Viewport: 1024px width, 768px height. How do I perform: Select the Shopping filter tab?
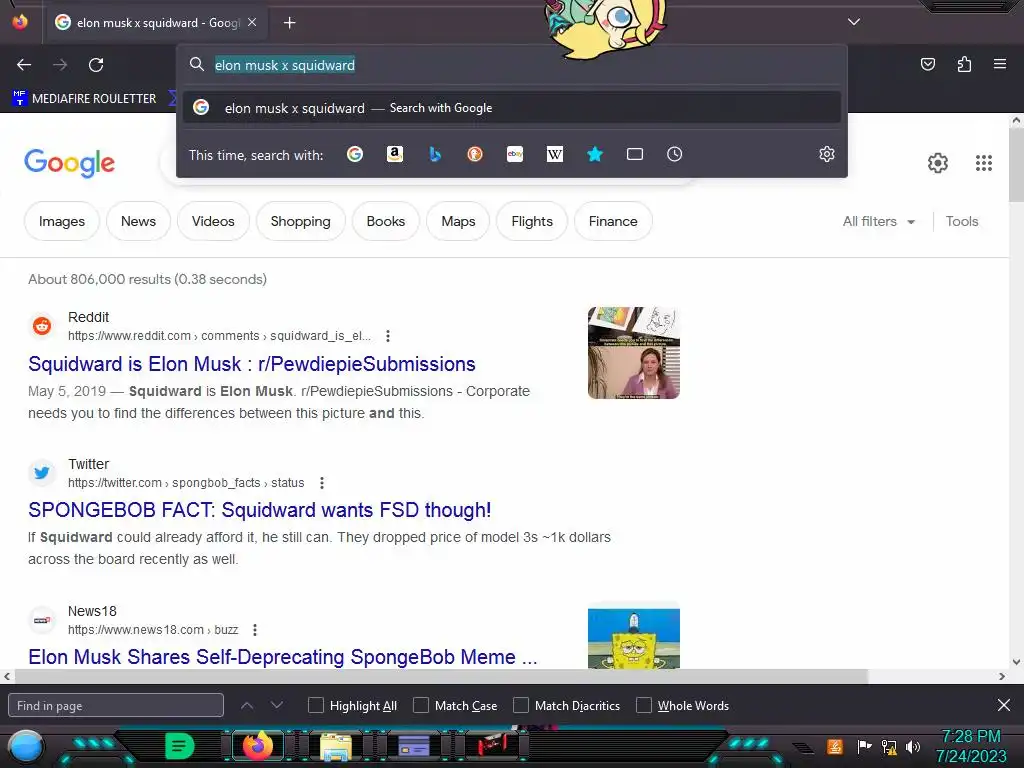(x=300, y=221)
